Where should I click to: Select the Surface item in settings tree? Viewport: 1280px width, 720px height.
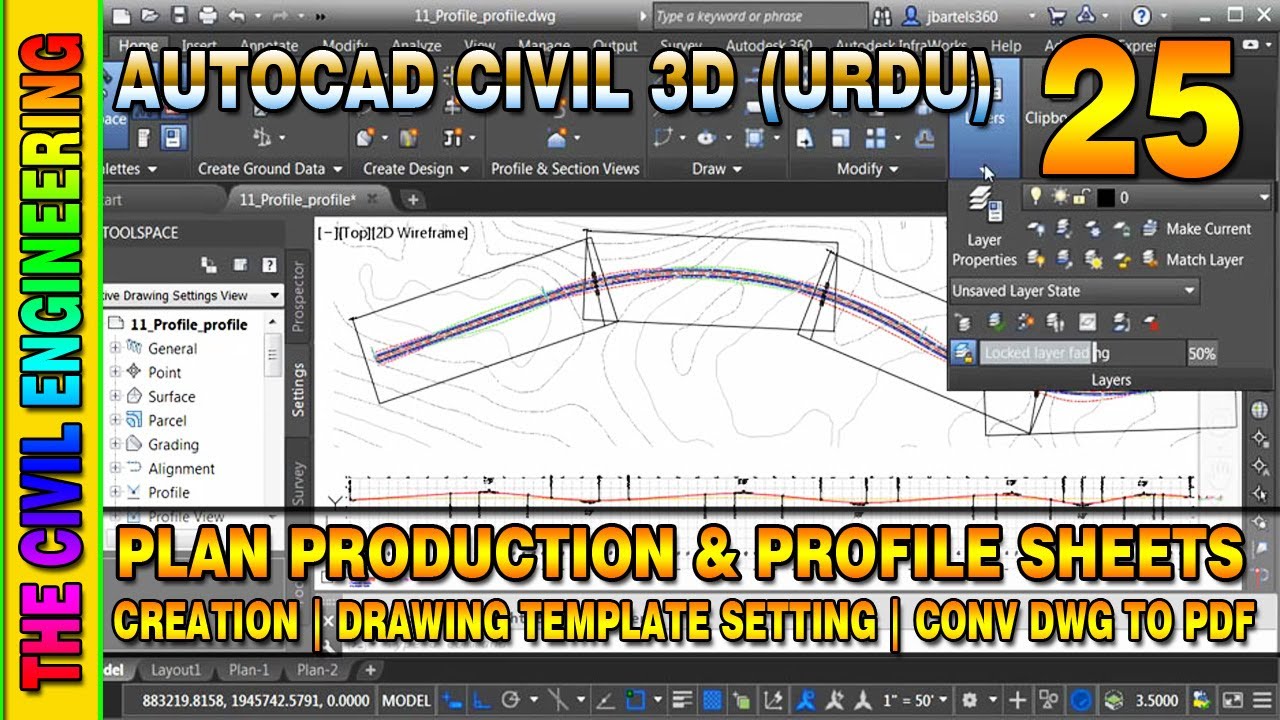[171, 396]
